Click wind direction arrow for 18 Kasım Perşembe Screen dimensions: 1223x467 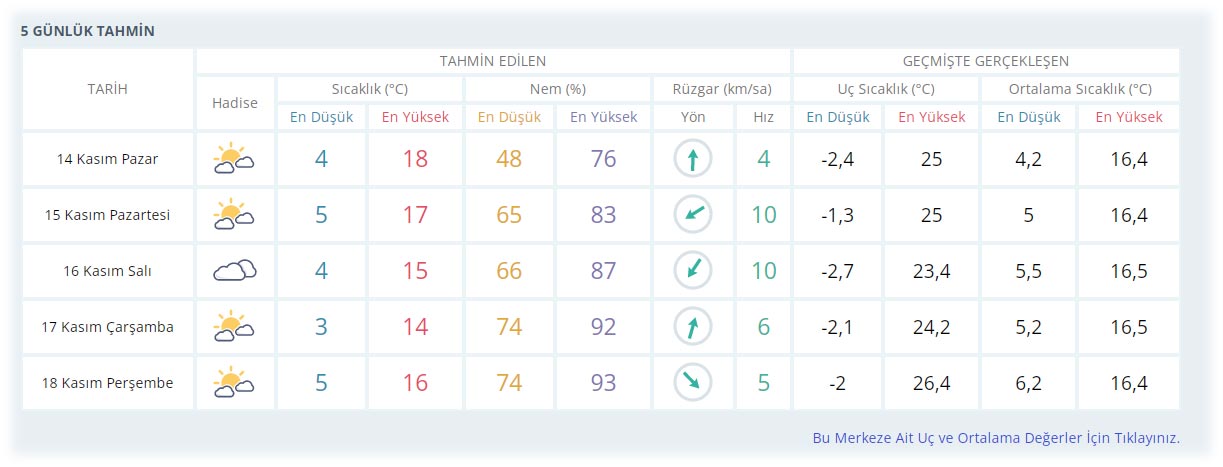tap(692, 383)
